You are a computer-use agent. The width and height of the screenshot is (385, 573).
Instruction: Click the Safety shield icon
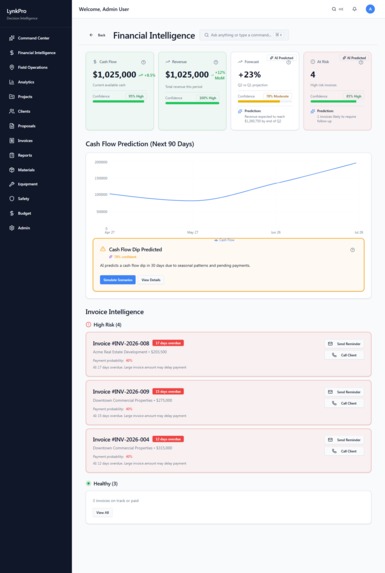[x=12, y=198]
